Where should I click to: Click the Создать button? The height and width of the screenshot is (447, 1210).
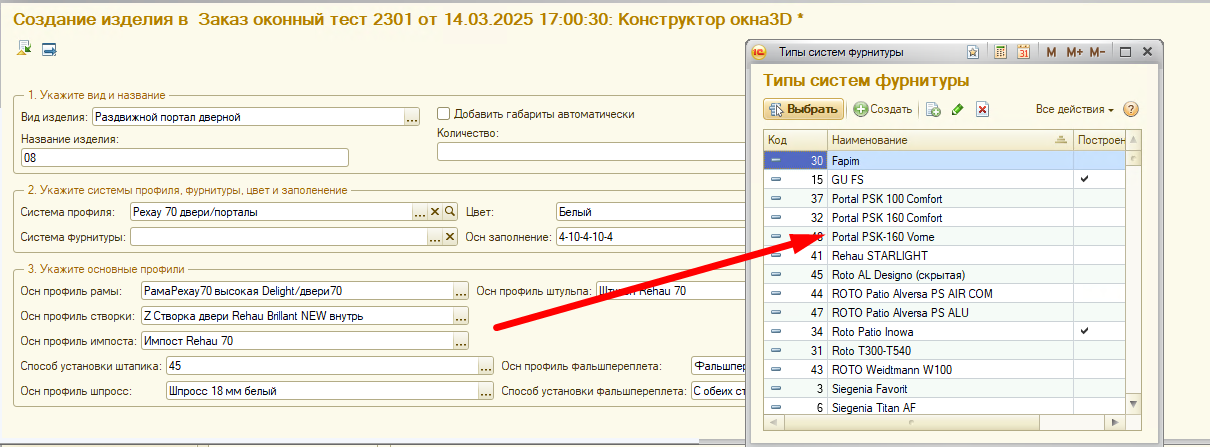click(x=883, y=109)
